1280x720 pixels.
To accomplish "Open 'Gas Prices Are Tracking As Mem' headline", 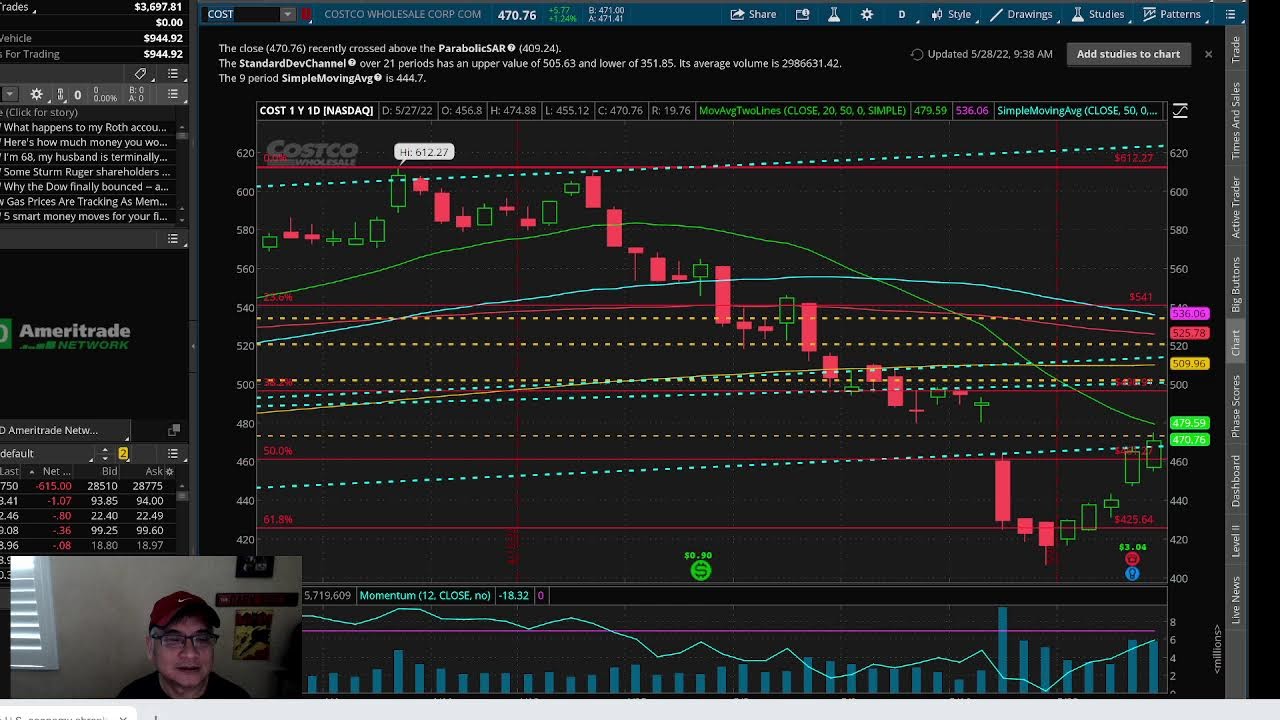I will (x=85, y=202).
